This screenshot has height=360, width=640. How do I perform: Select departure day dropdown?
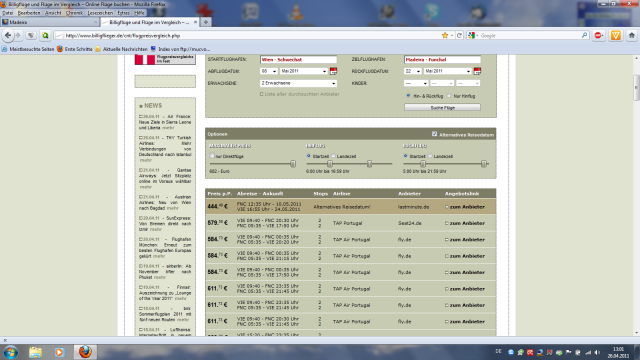pos(269,71)
